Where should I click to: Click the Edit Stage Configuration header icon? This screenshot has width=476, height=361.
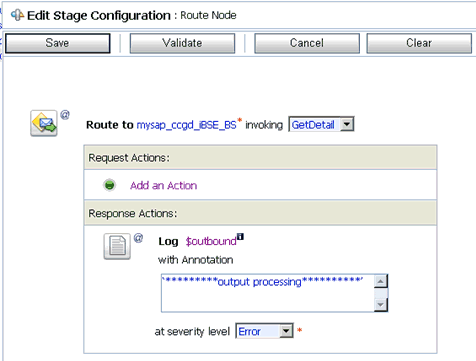[x=17, y=15]
